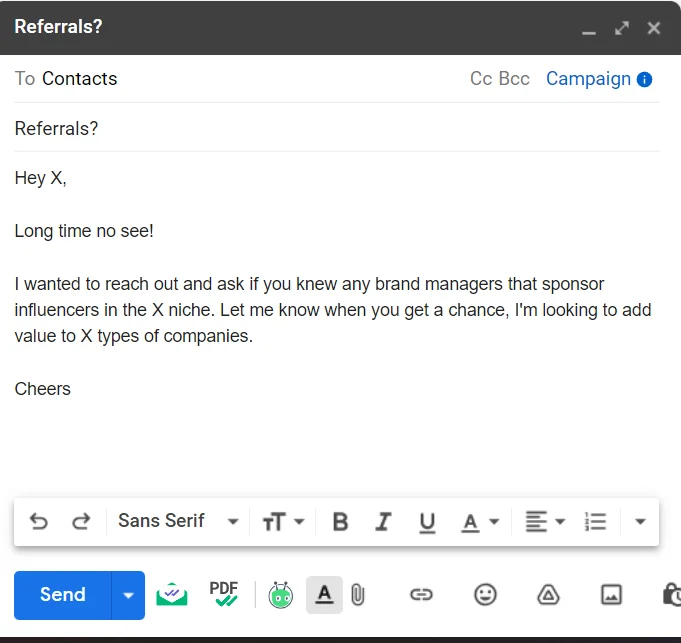Insert files using the Google Drive icon
This screenshot has width=681, height=643.
pyautogui.click(x=547, y=595)
